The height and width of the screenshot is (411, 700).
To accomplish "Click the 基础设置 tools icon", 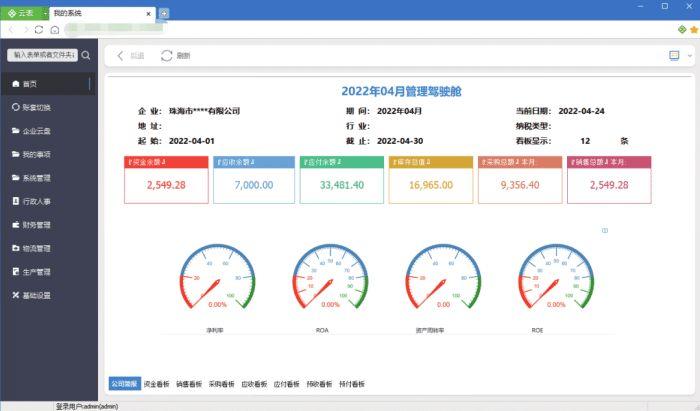I will (x=16, y=295).
